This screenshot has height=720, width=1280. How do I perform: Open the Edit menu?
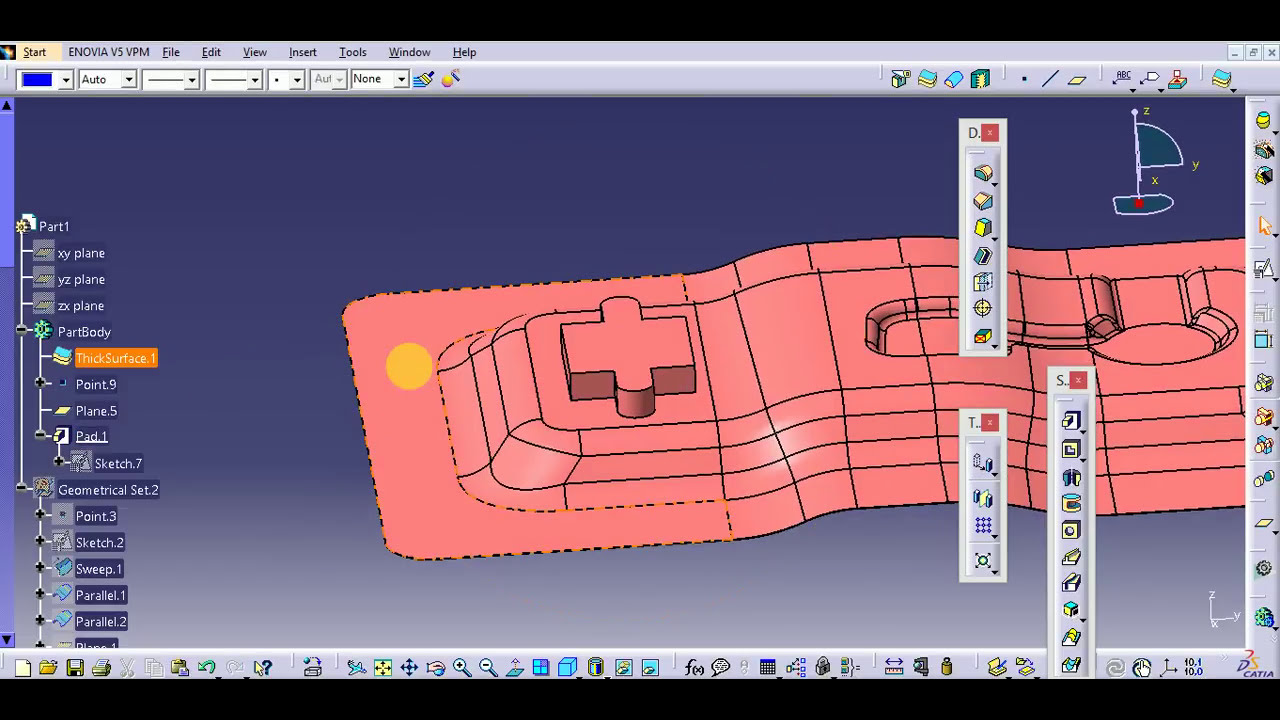[x=211, y=52]
